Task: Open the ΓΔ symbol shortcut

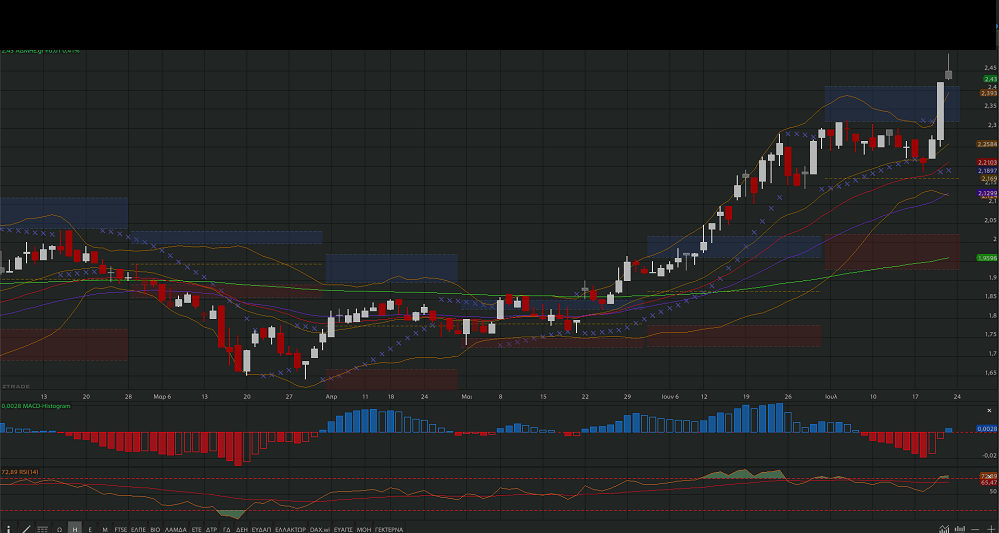Action: coord(227,529)
